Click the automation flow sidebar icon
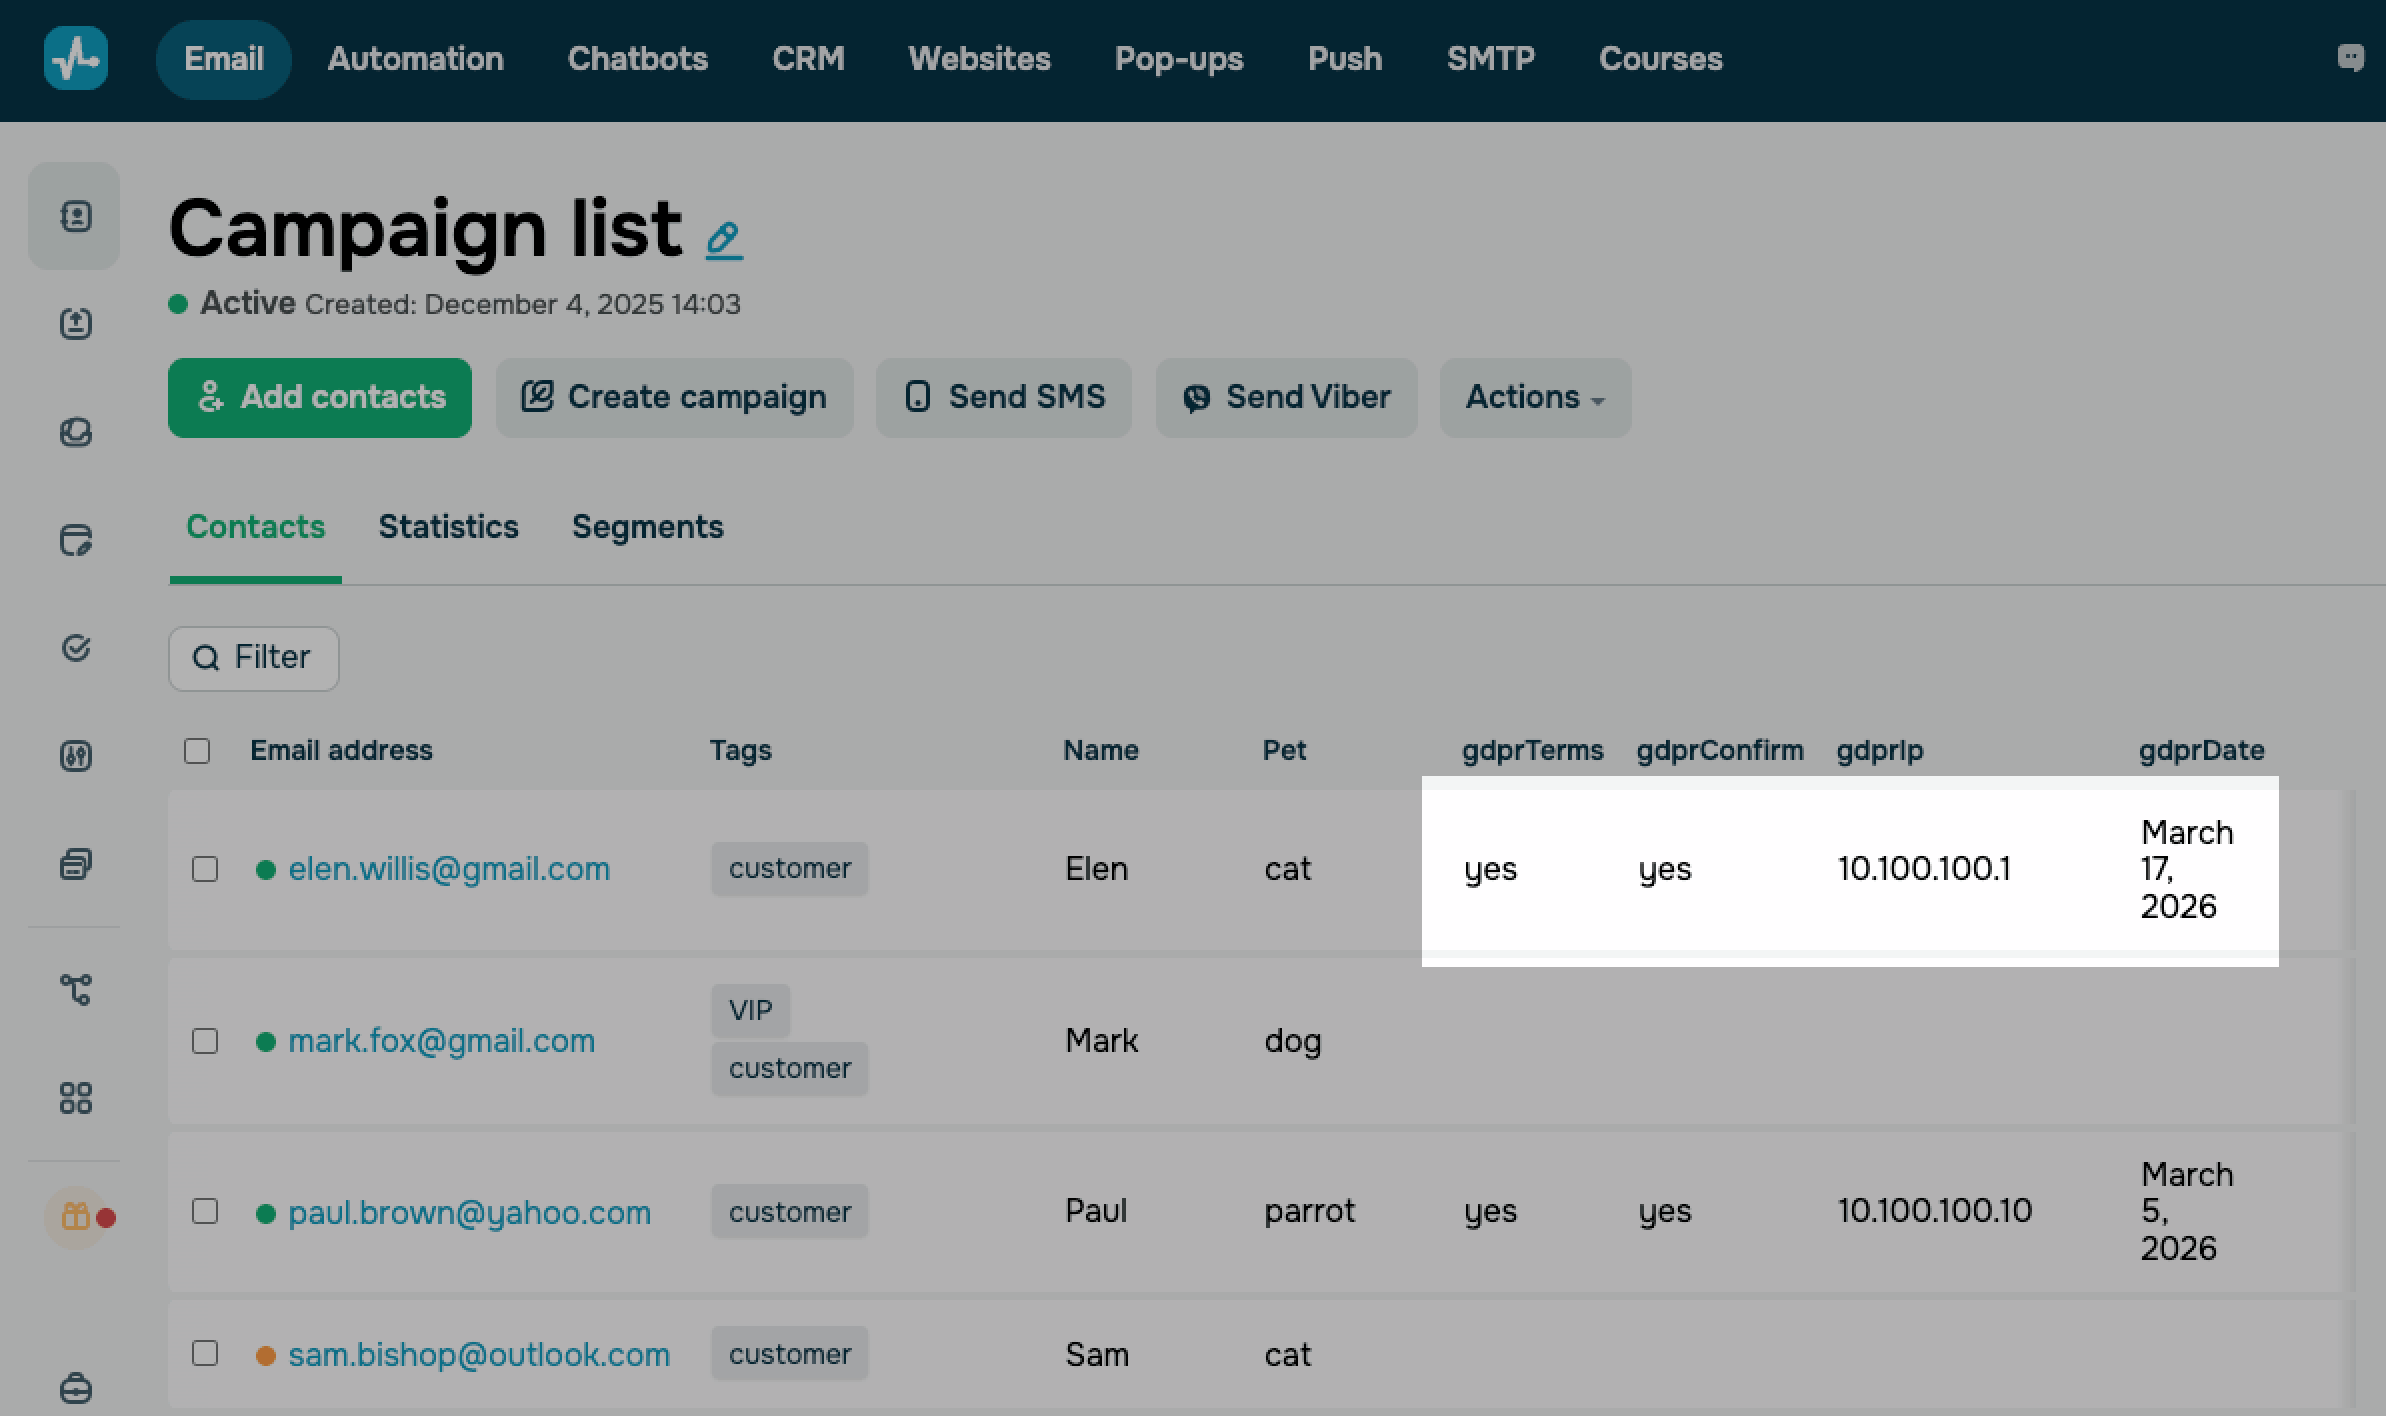This screenshot has width=2386, height=1416. pos(75,990)
